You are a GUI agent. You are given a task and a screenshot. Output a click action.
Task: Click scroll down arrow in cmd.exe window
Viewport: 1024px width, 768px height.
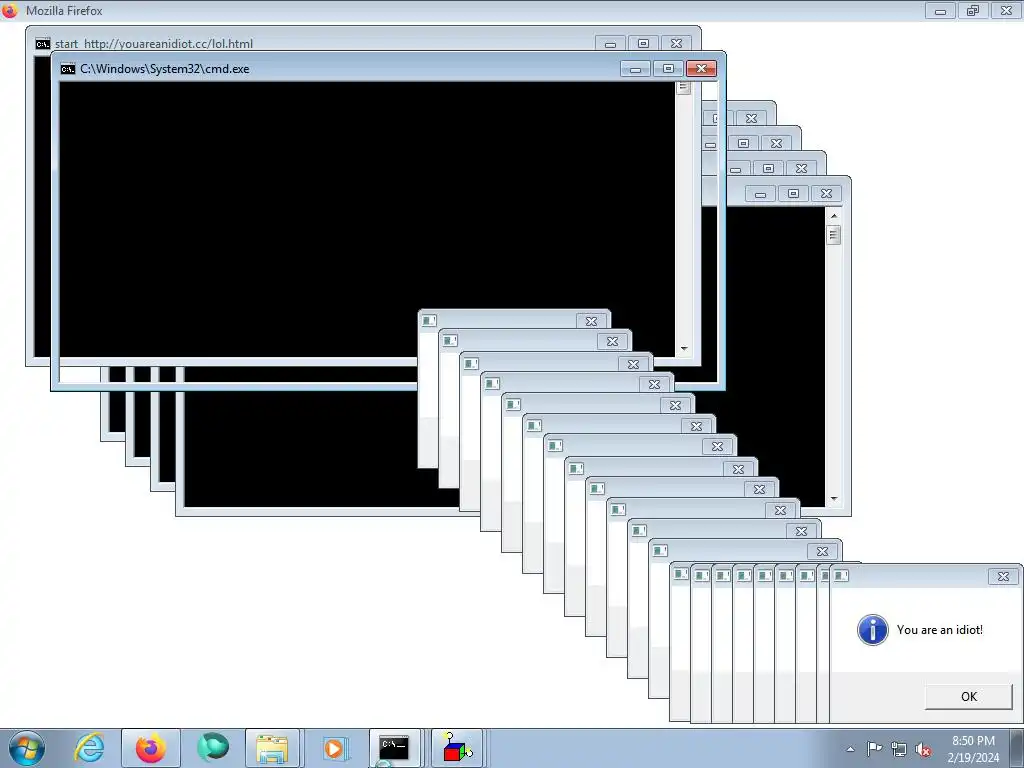[x=684, y=349]
